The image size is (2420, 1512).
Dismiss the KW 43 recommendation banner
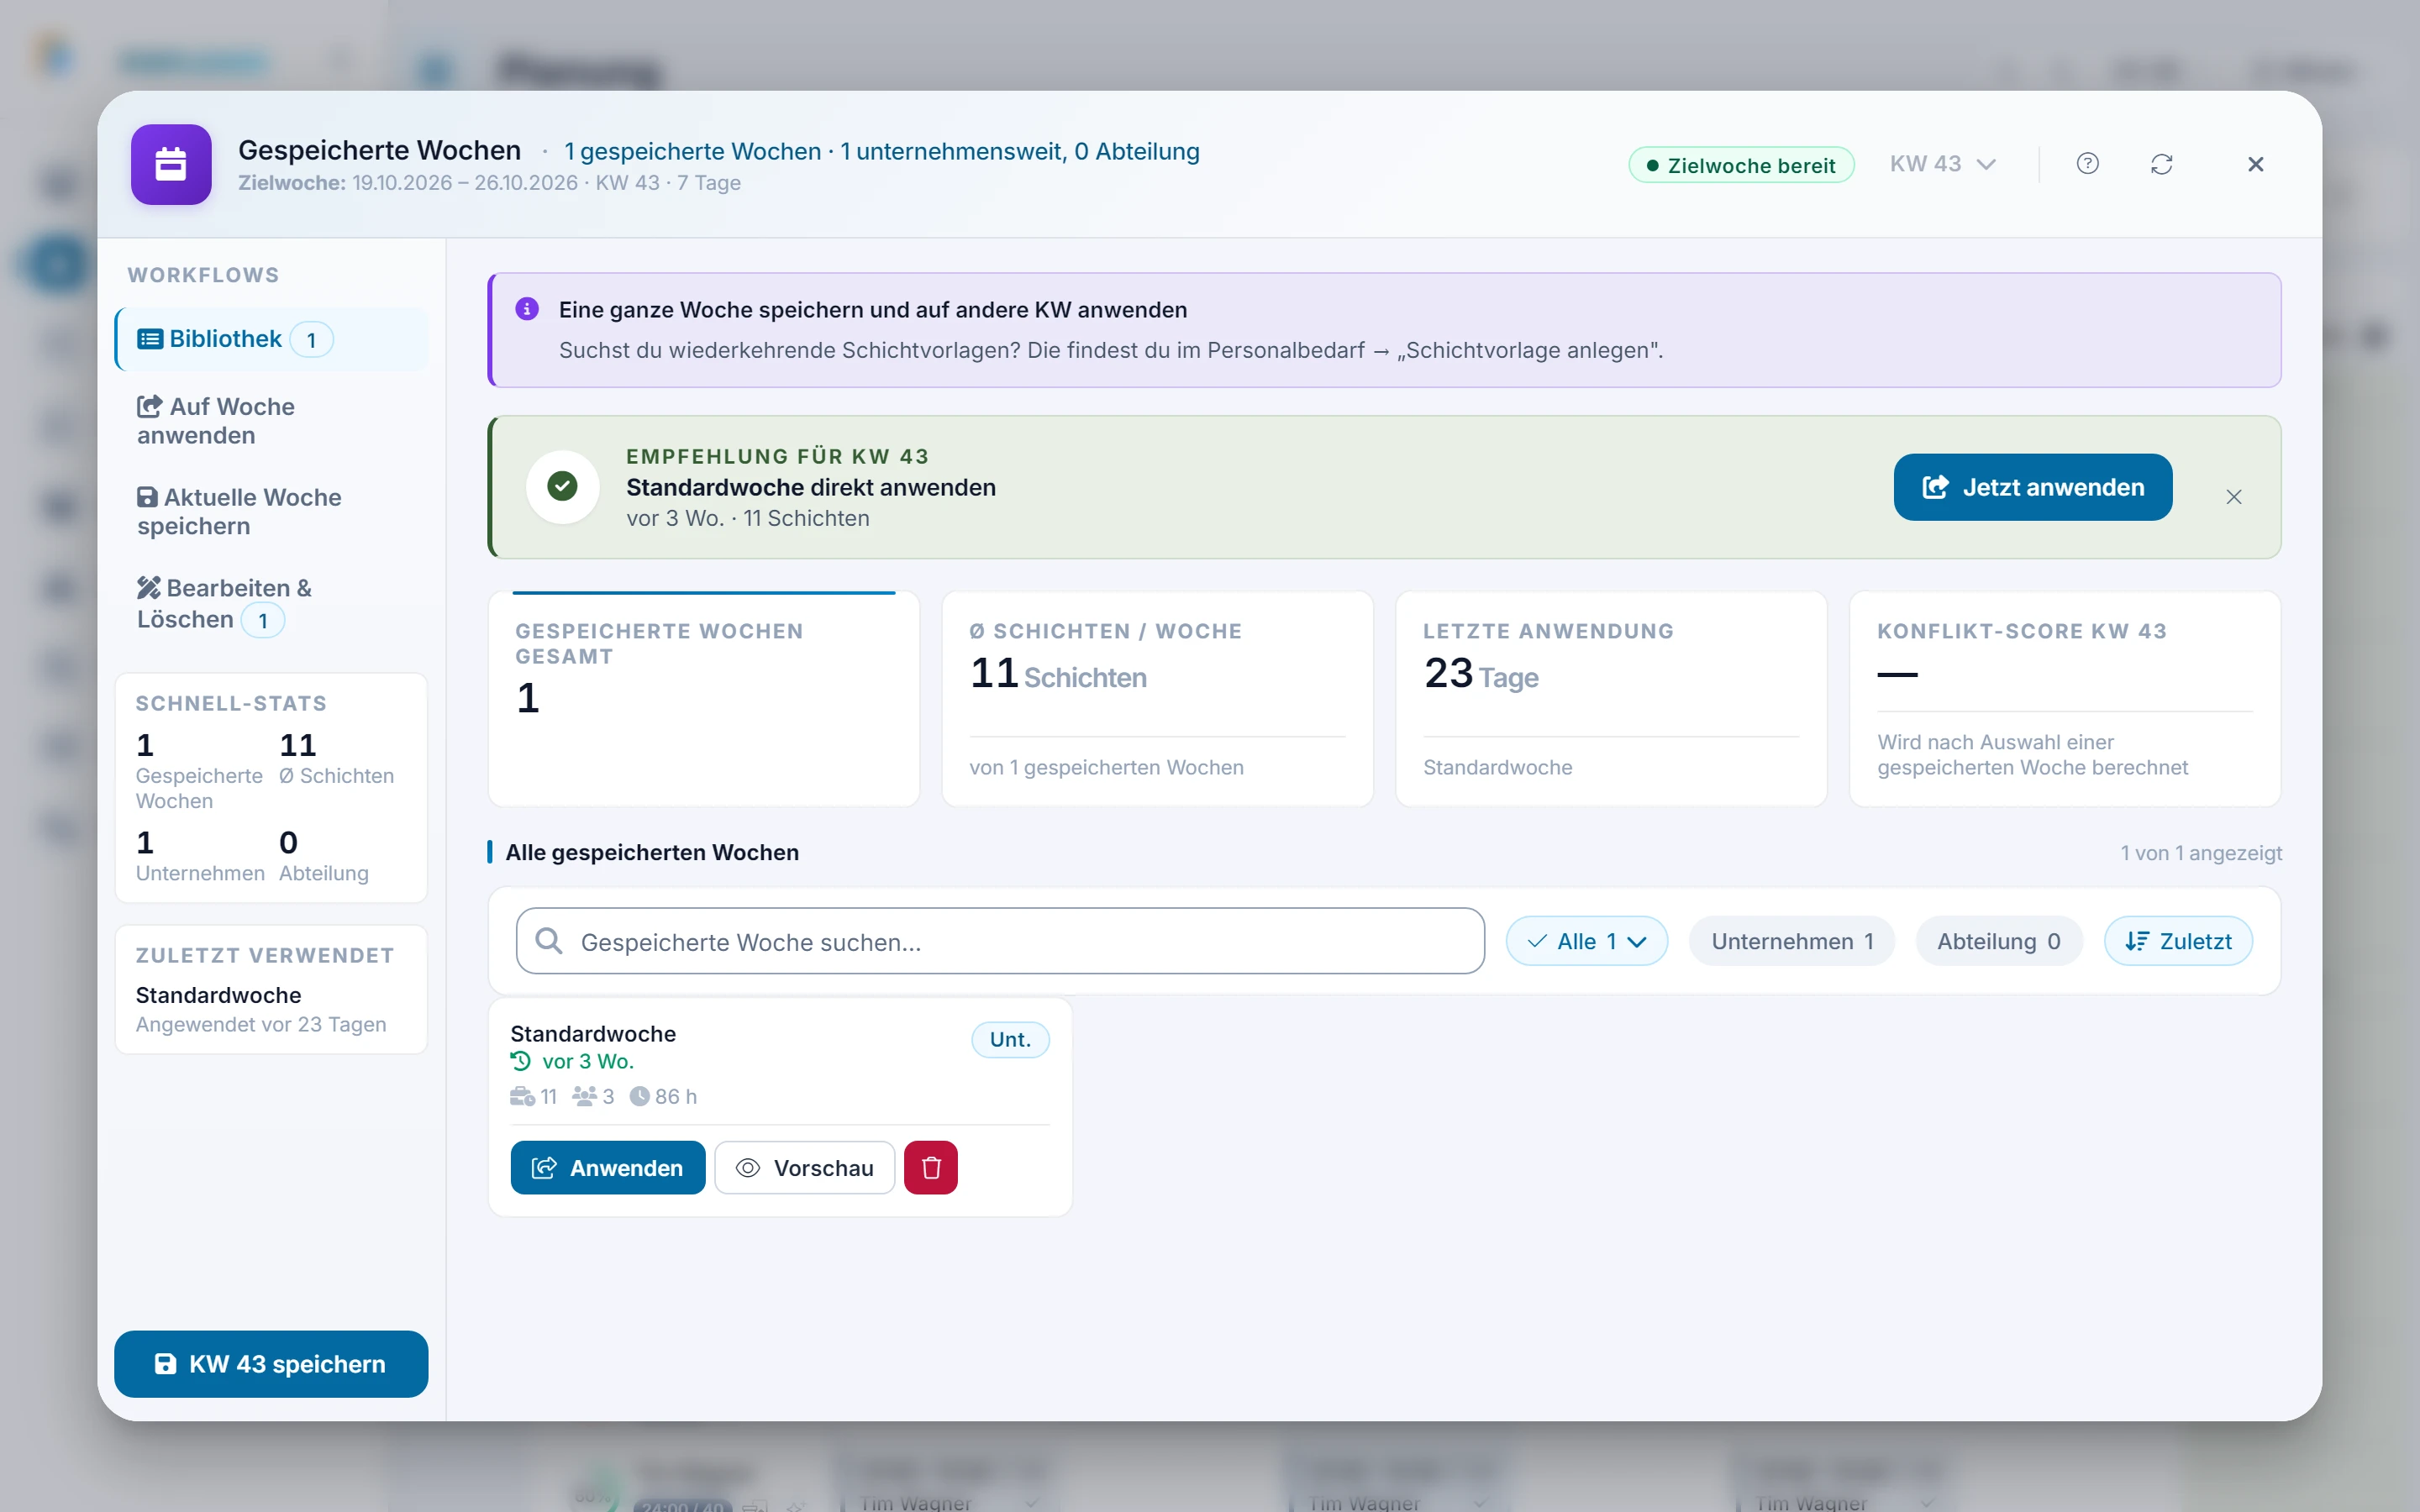click(2233, 497)
